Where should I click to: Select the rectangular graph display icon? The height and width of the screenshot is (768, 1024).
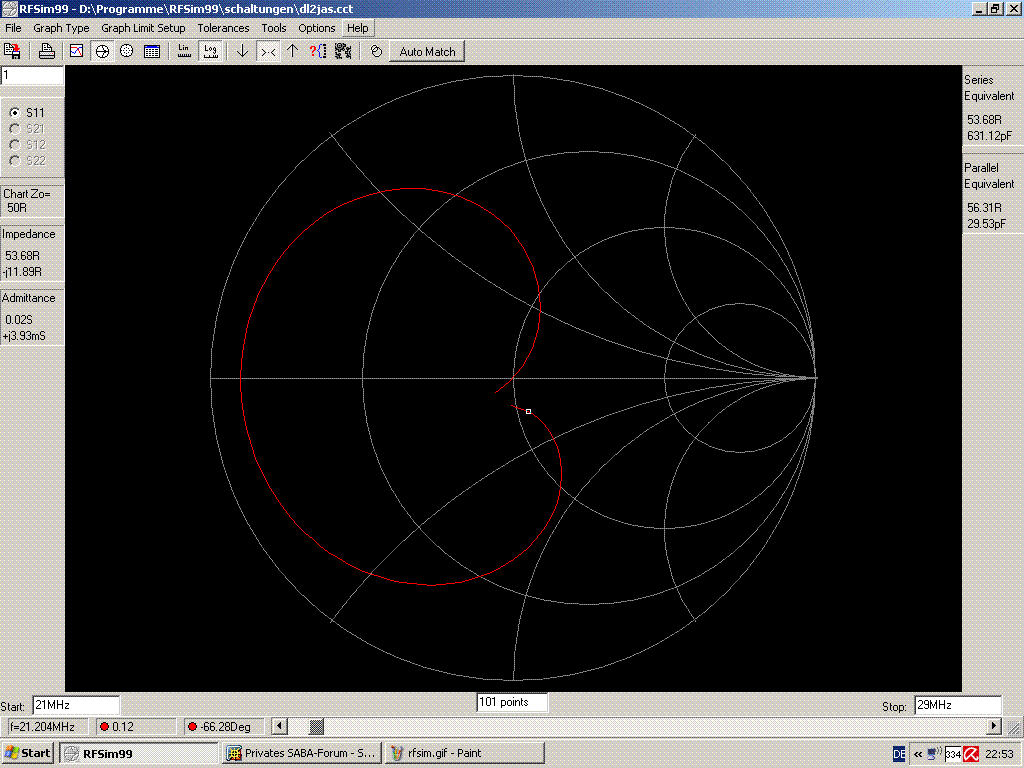click(x=77, y=51)
